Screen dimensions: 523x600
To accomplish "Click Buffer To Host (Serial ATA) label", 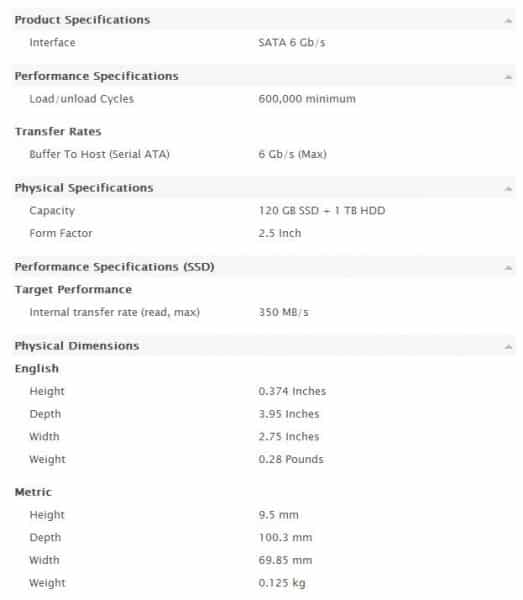I will point(99,154).
